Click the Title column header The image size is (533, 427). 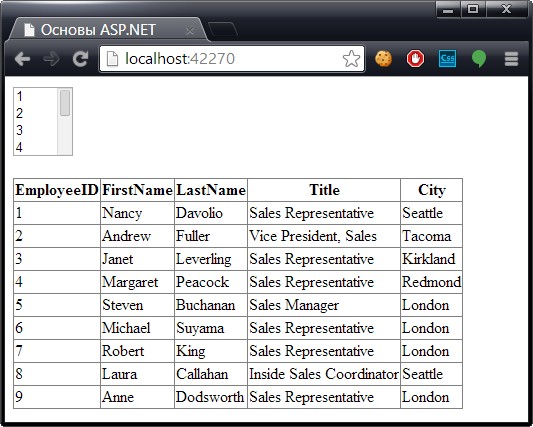coord(324,190)
